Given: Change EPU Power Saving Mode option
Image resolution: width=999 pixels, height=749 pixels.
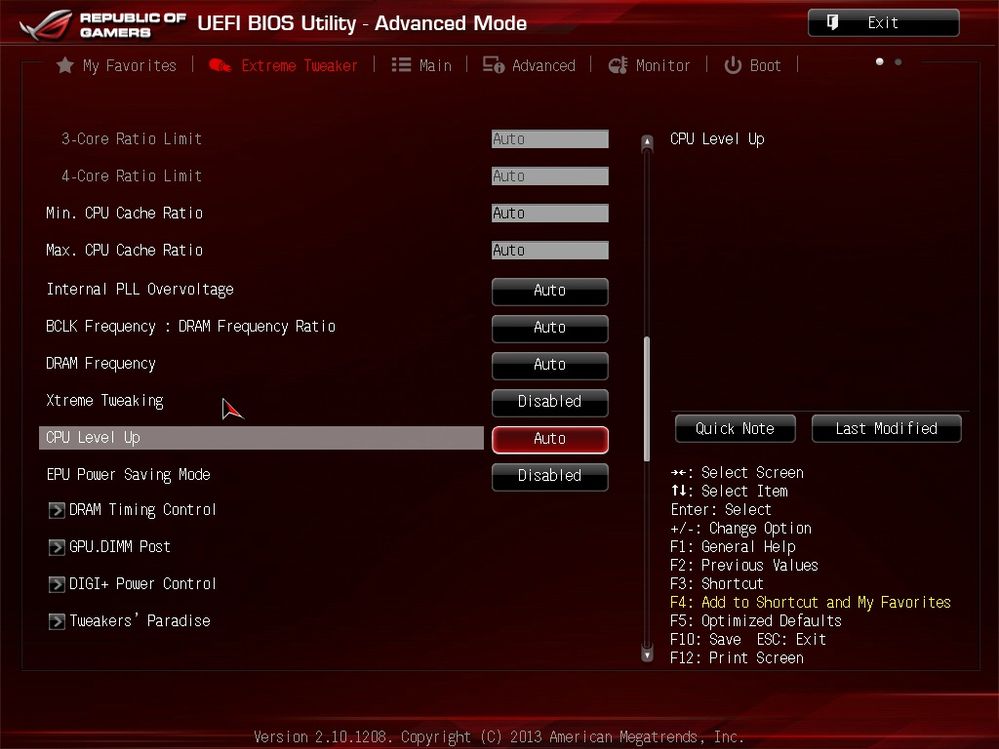Looking at the screenshot, I should coord(550,476).
